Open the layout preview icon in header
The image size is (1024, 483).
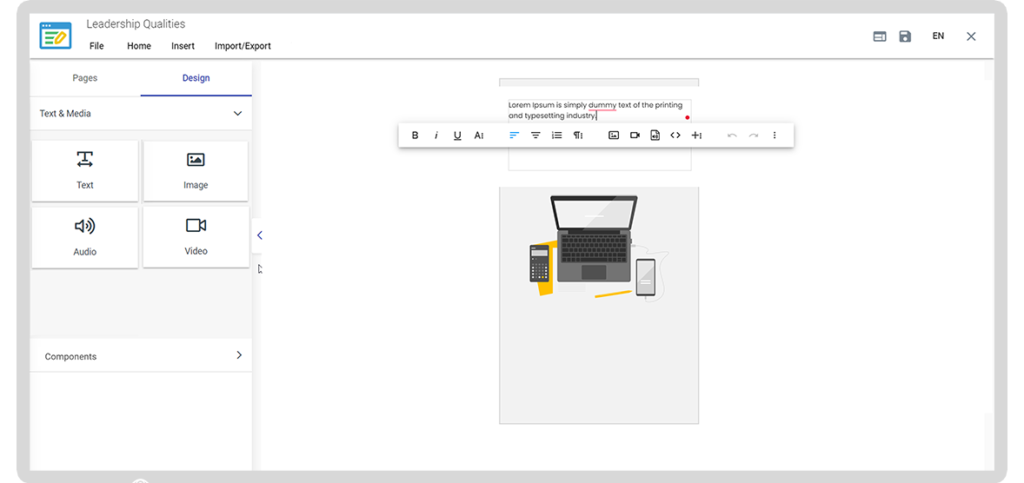pos(880,37)
